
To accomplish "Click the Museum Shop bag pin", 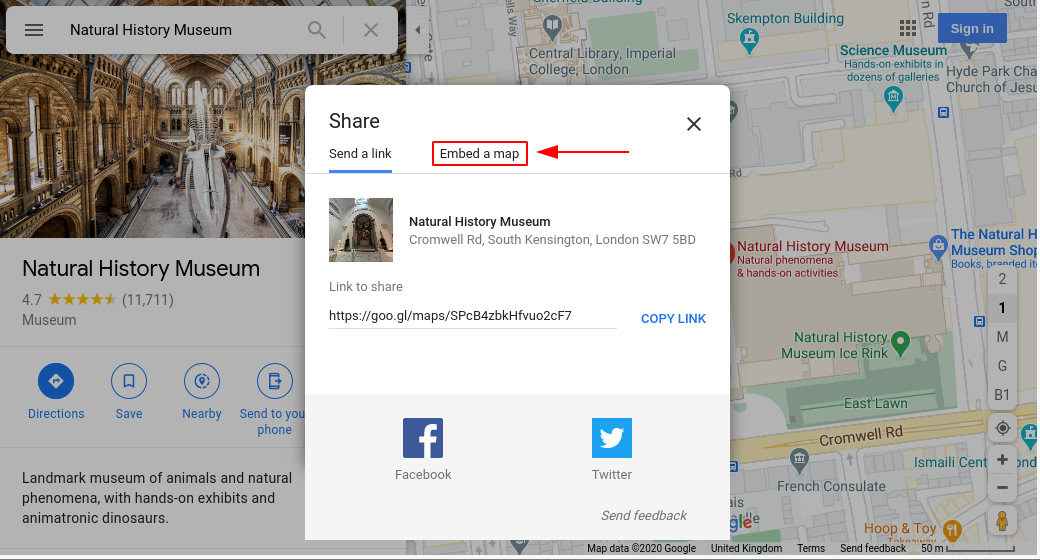I will (x=938, y=247).
